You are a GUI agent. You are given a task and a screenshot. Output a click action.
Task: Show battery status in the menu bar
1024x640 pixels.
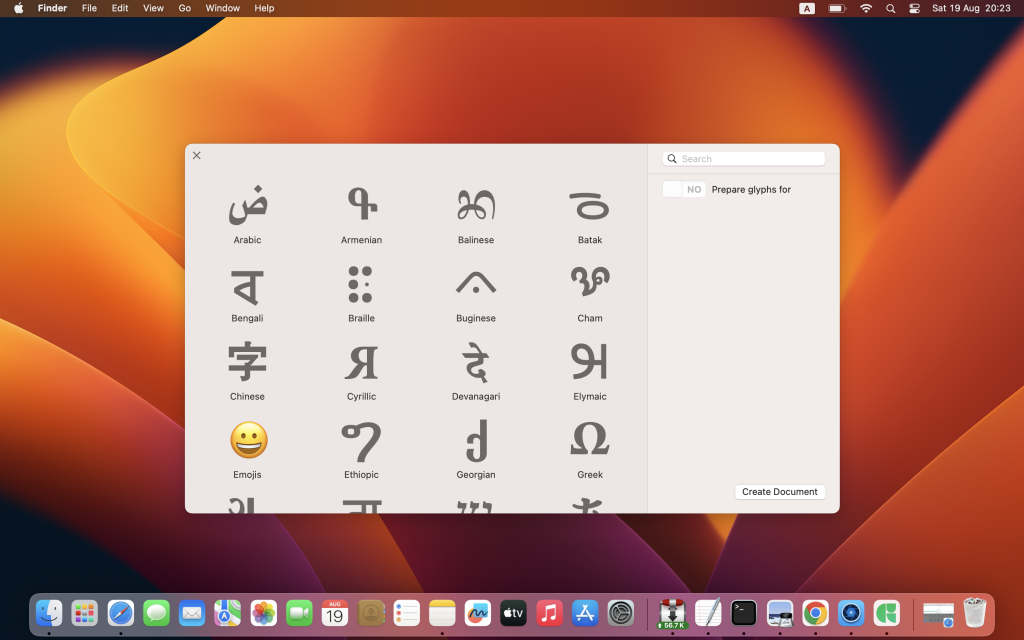point(837,8)
